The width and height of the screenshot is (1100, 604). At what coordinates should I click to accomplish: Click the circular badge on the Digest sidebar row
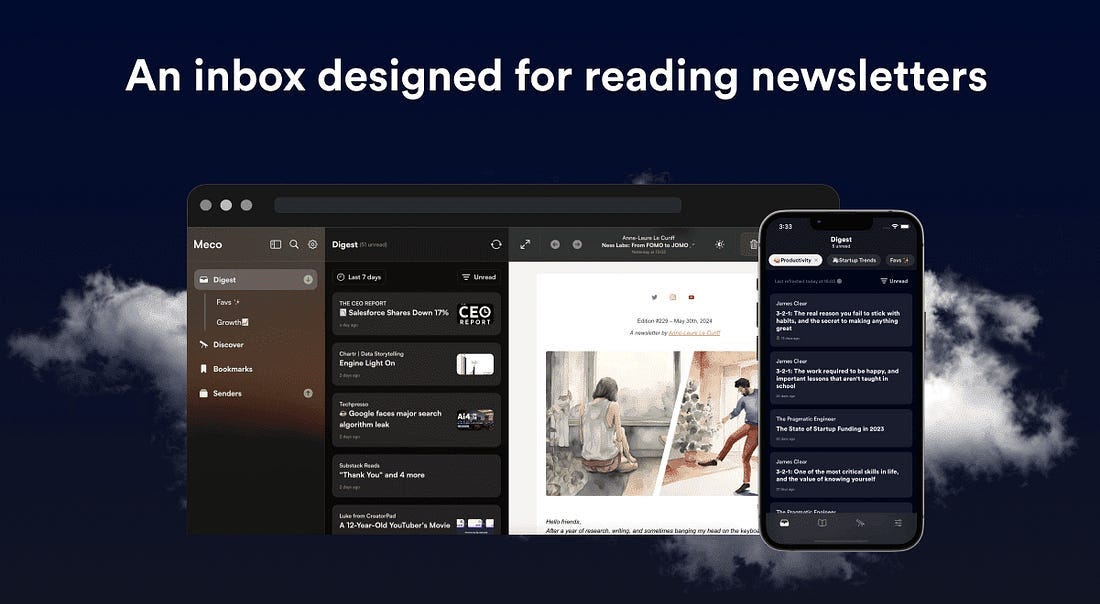coord(308,279)
